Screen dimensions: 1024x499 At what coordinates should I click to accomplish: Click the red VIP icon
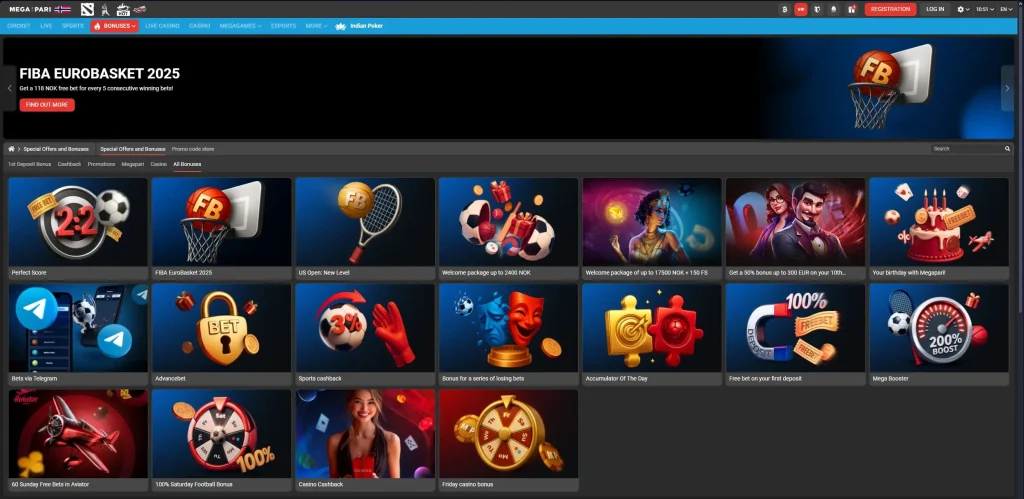(801, 9)
